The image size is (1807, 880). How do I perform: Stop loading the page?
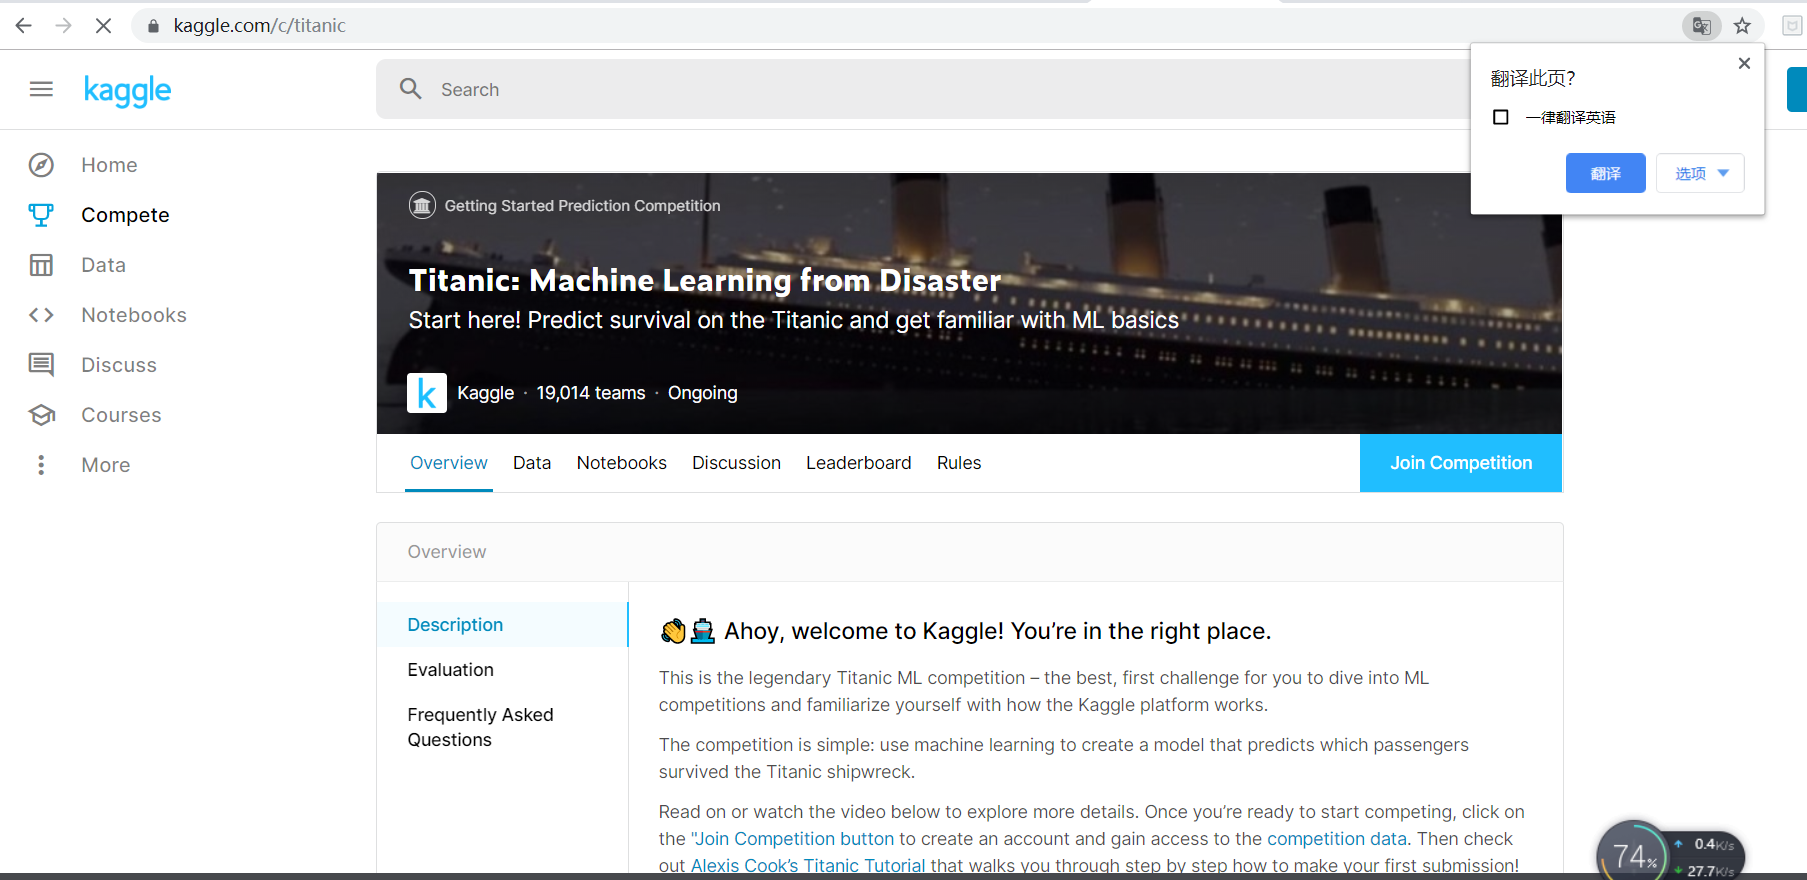pyautogui.click(x=103, y=26)
